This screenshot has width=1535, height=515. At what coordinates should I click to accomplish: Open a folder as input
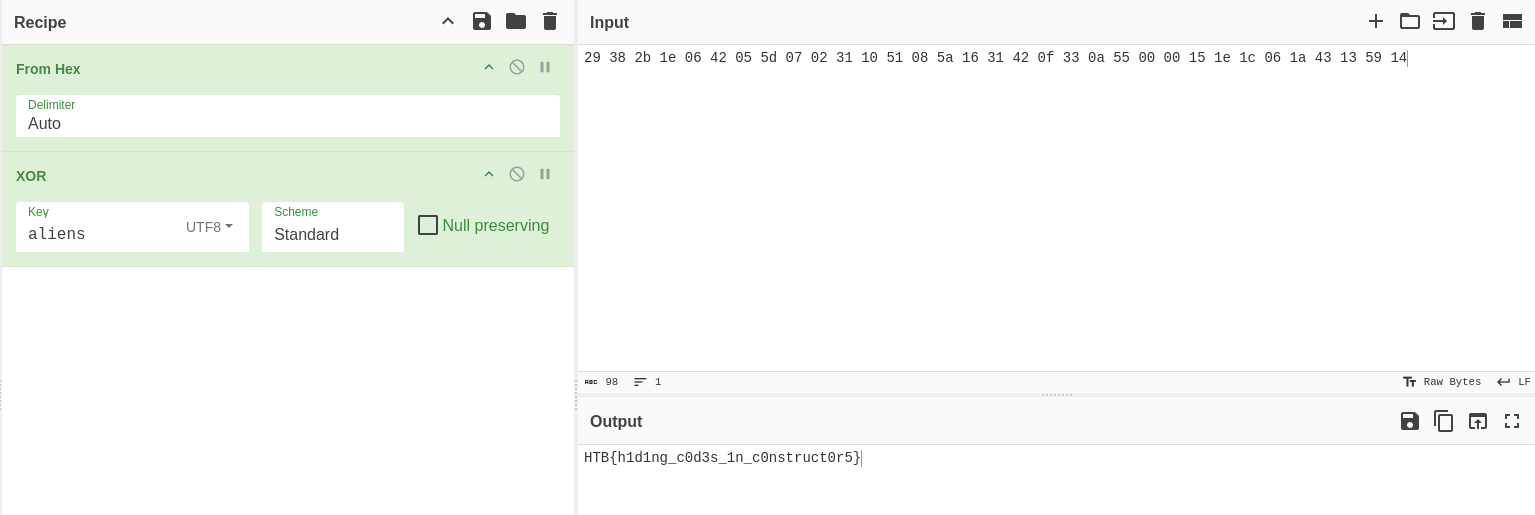click(x=1410, y=21)
